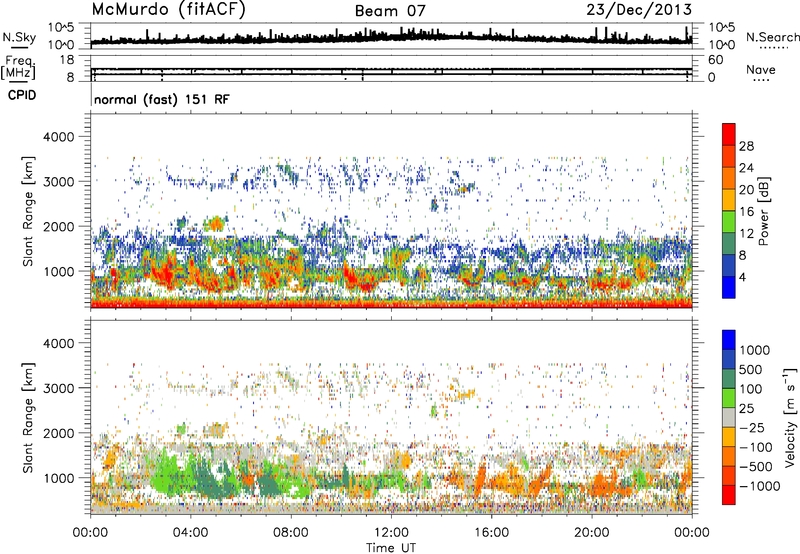
Task: Click the green velocity patch near 04:00
Action: click(196, 474)
